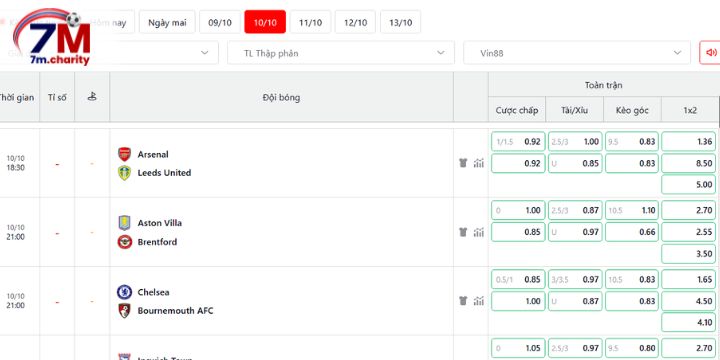
Task: Open the statistics chart icon for Arsenal match
Action: coord(479,163)
